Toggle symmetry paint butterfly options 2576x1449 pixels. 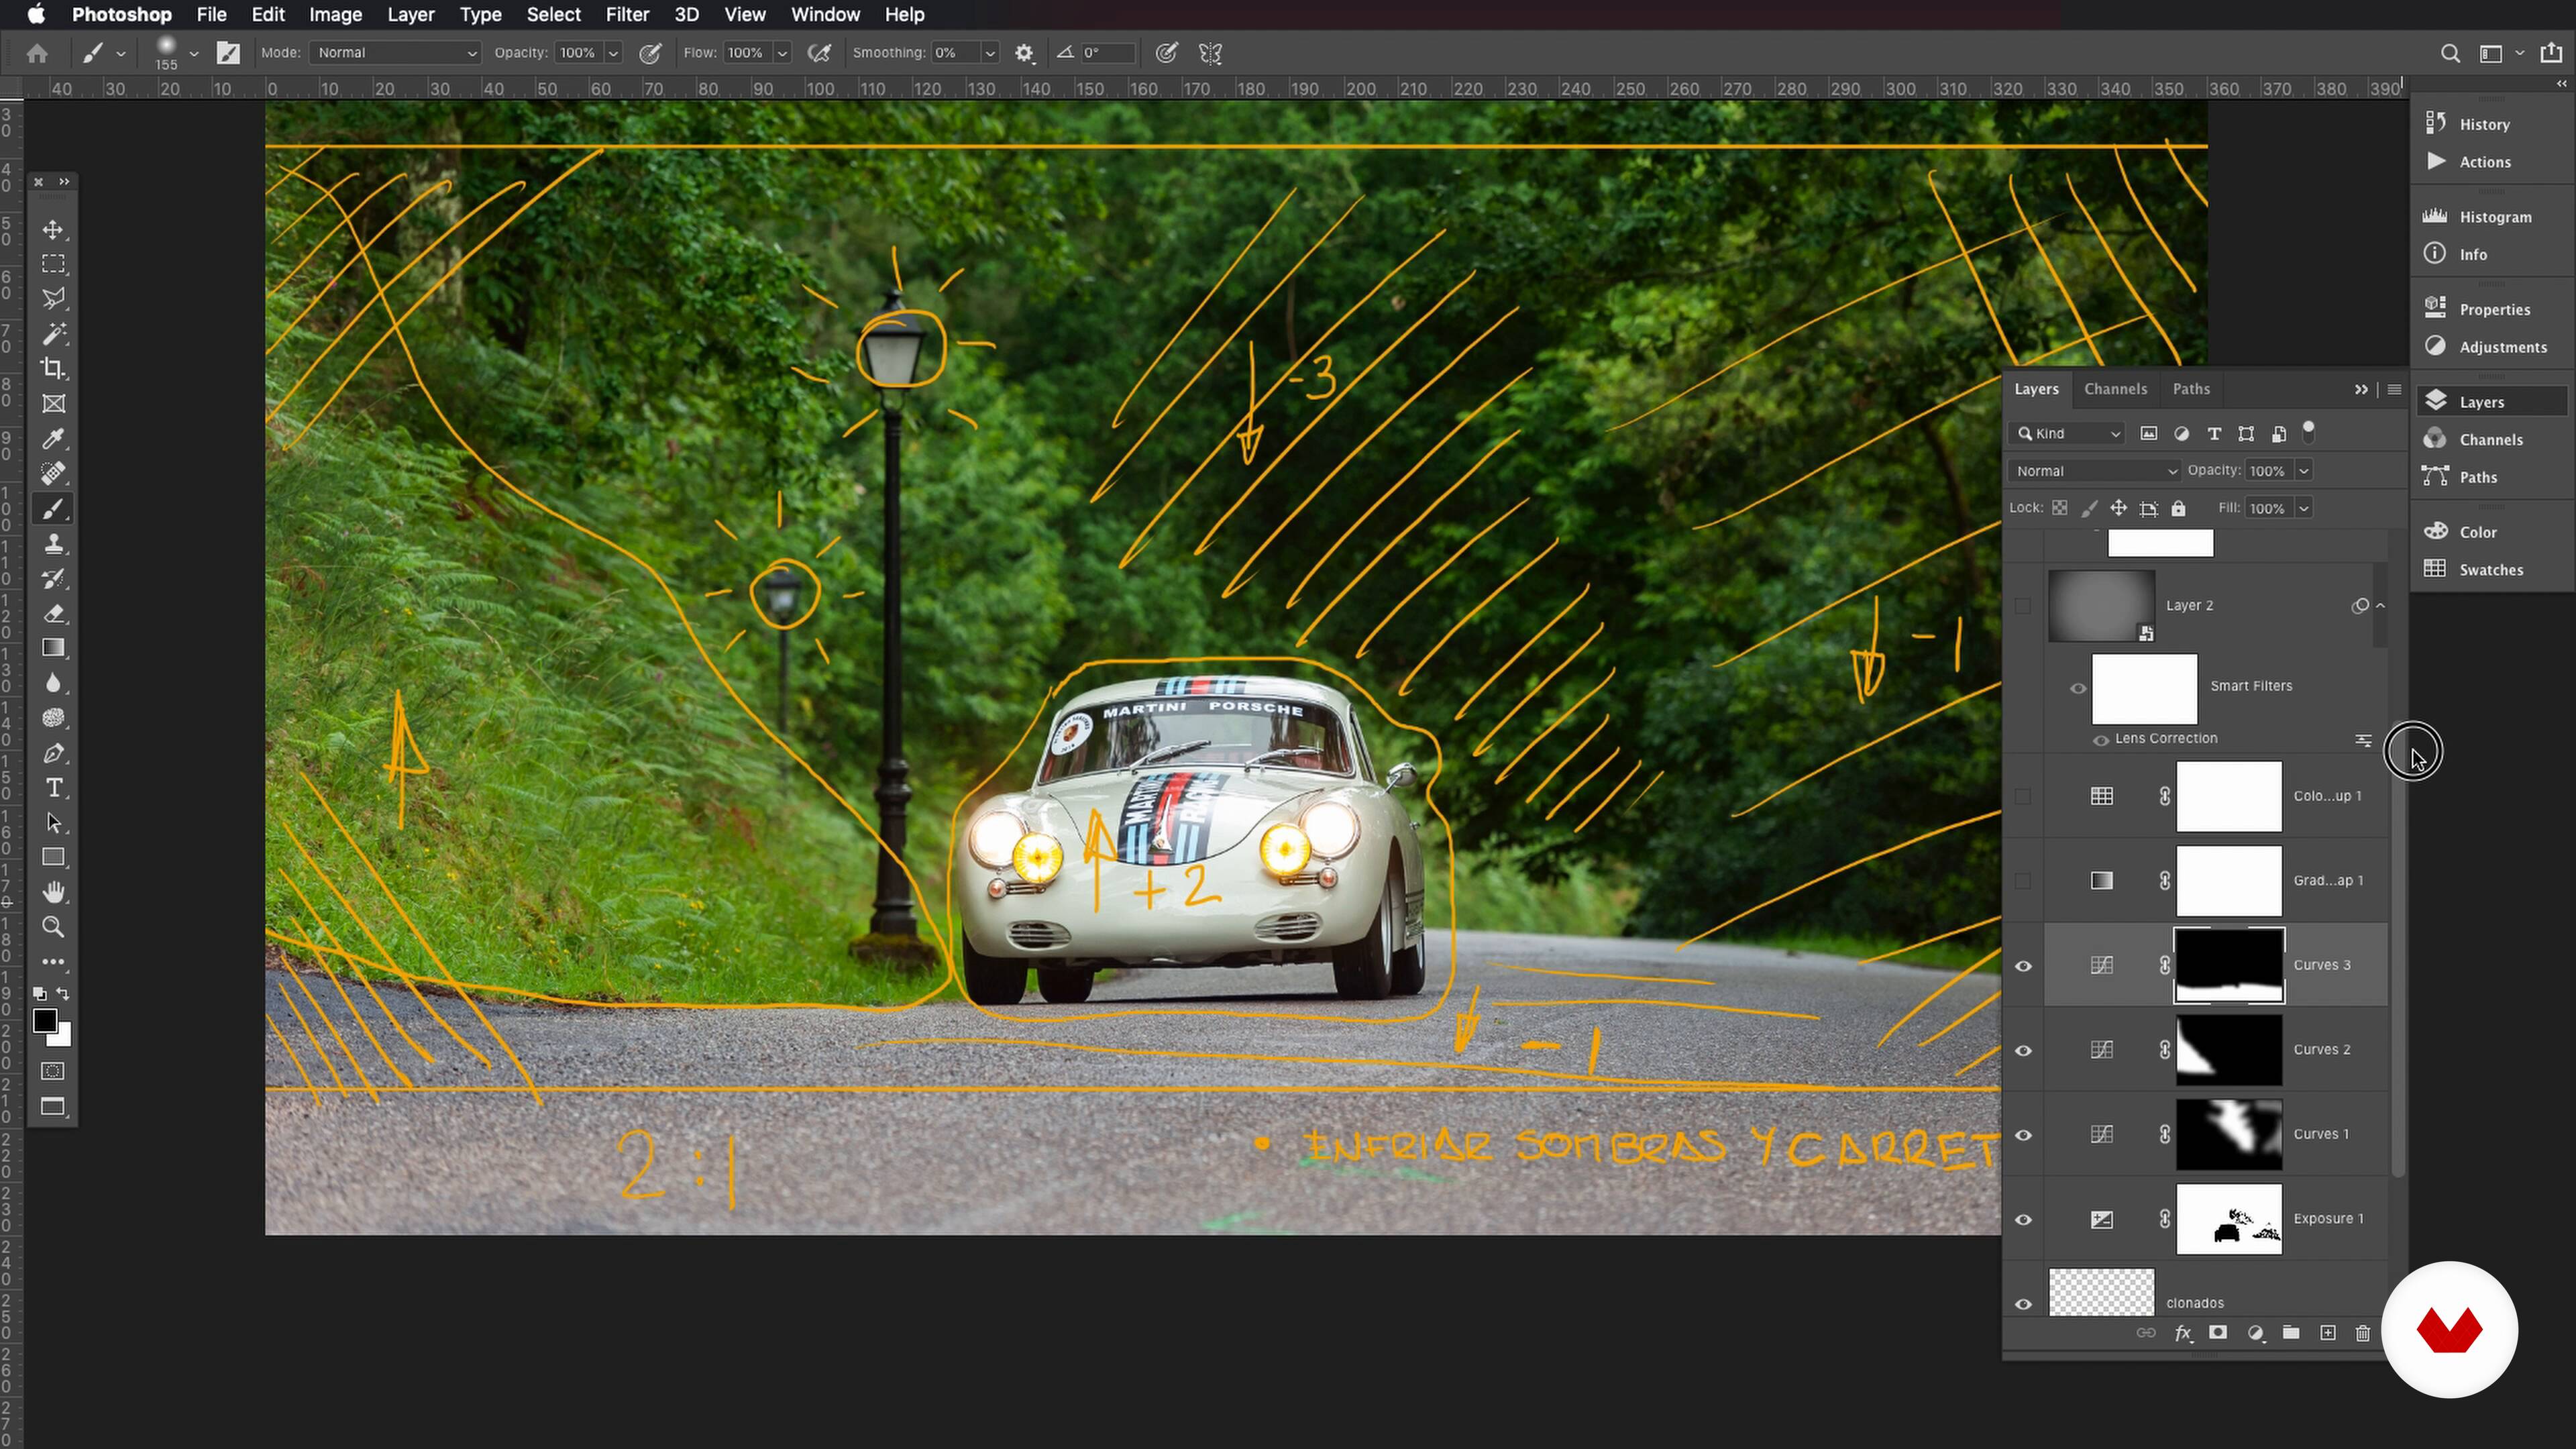coord(1210,53)
